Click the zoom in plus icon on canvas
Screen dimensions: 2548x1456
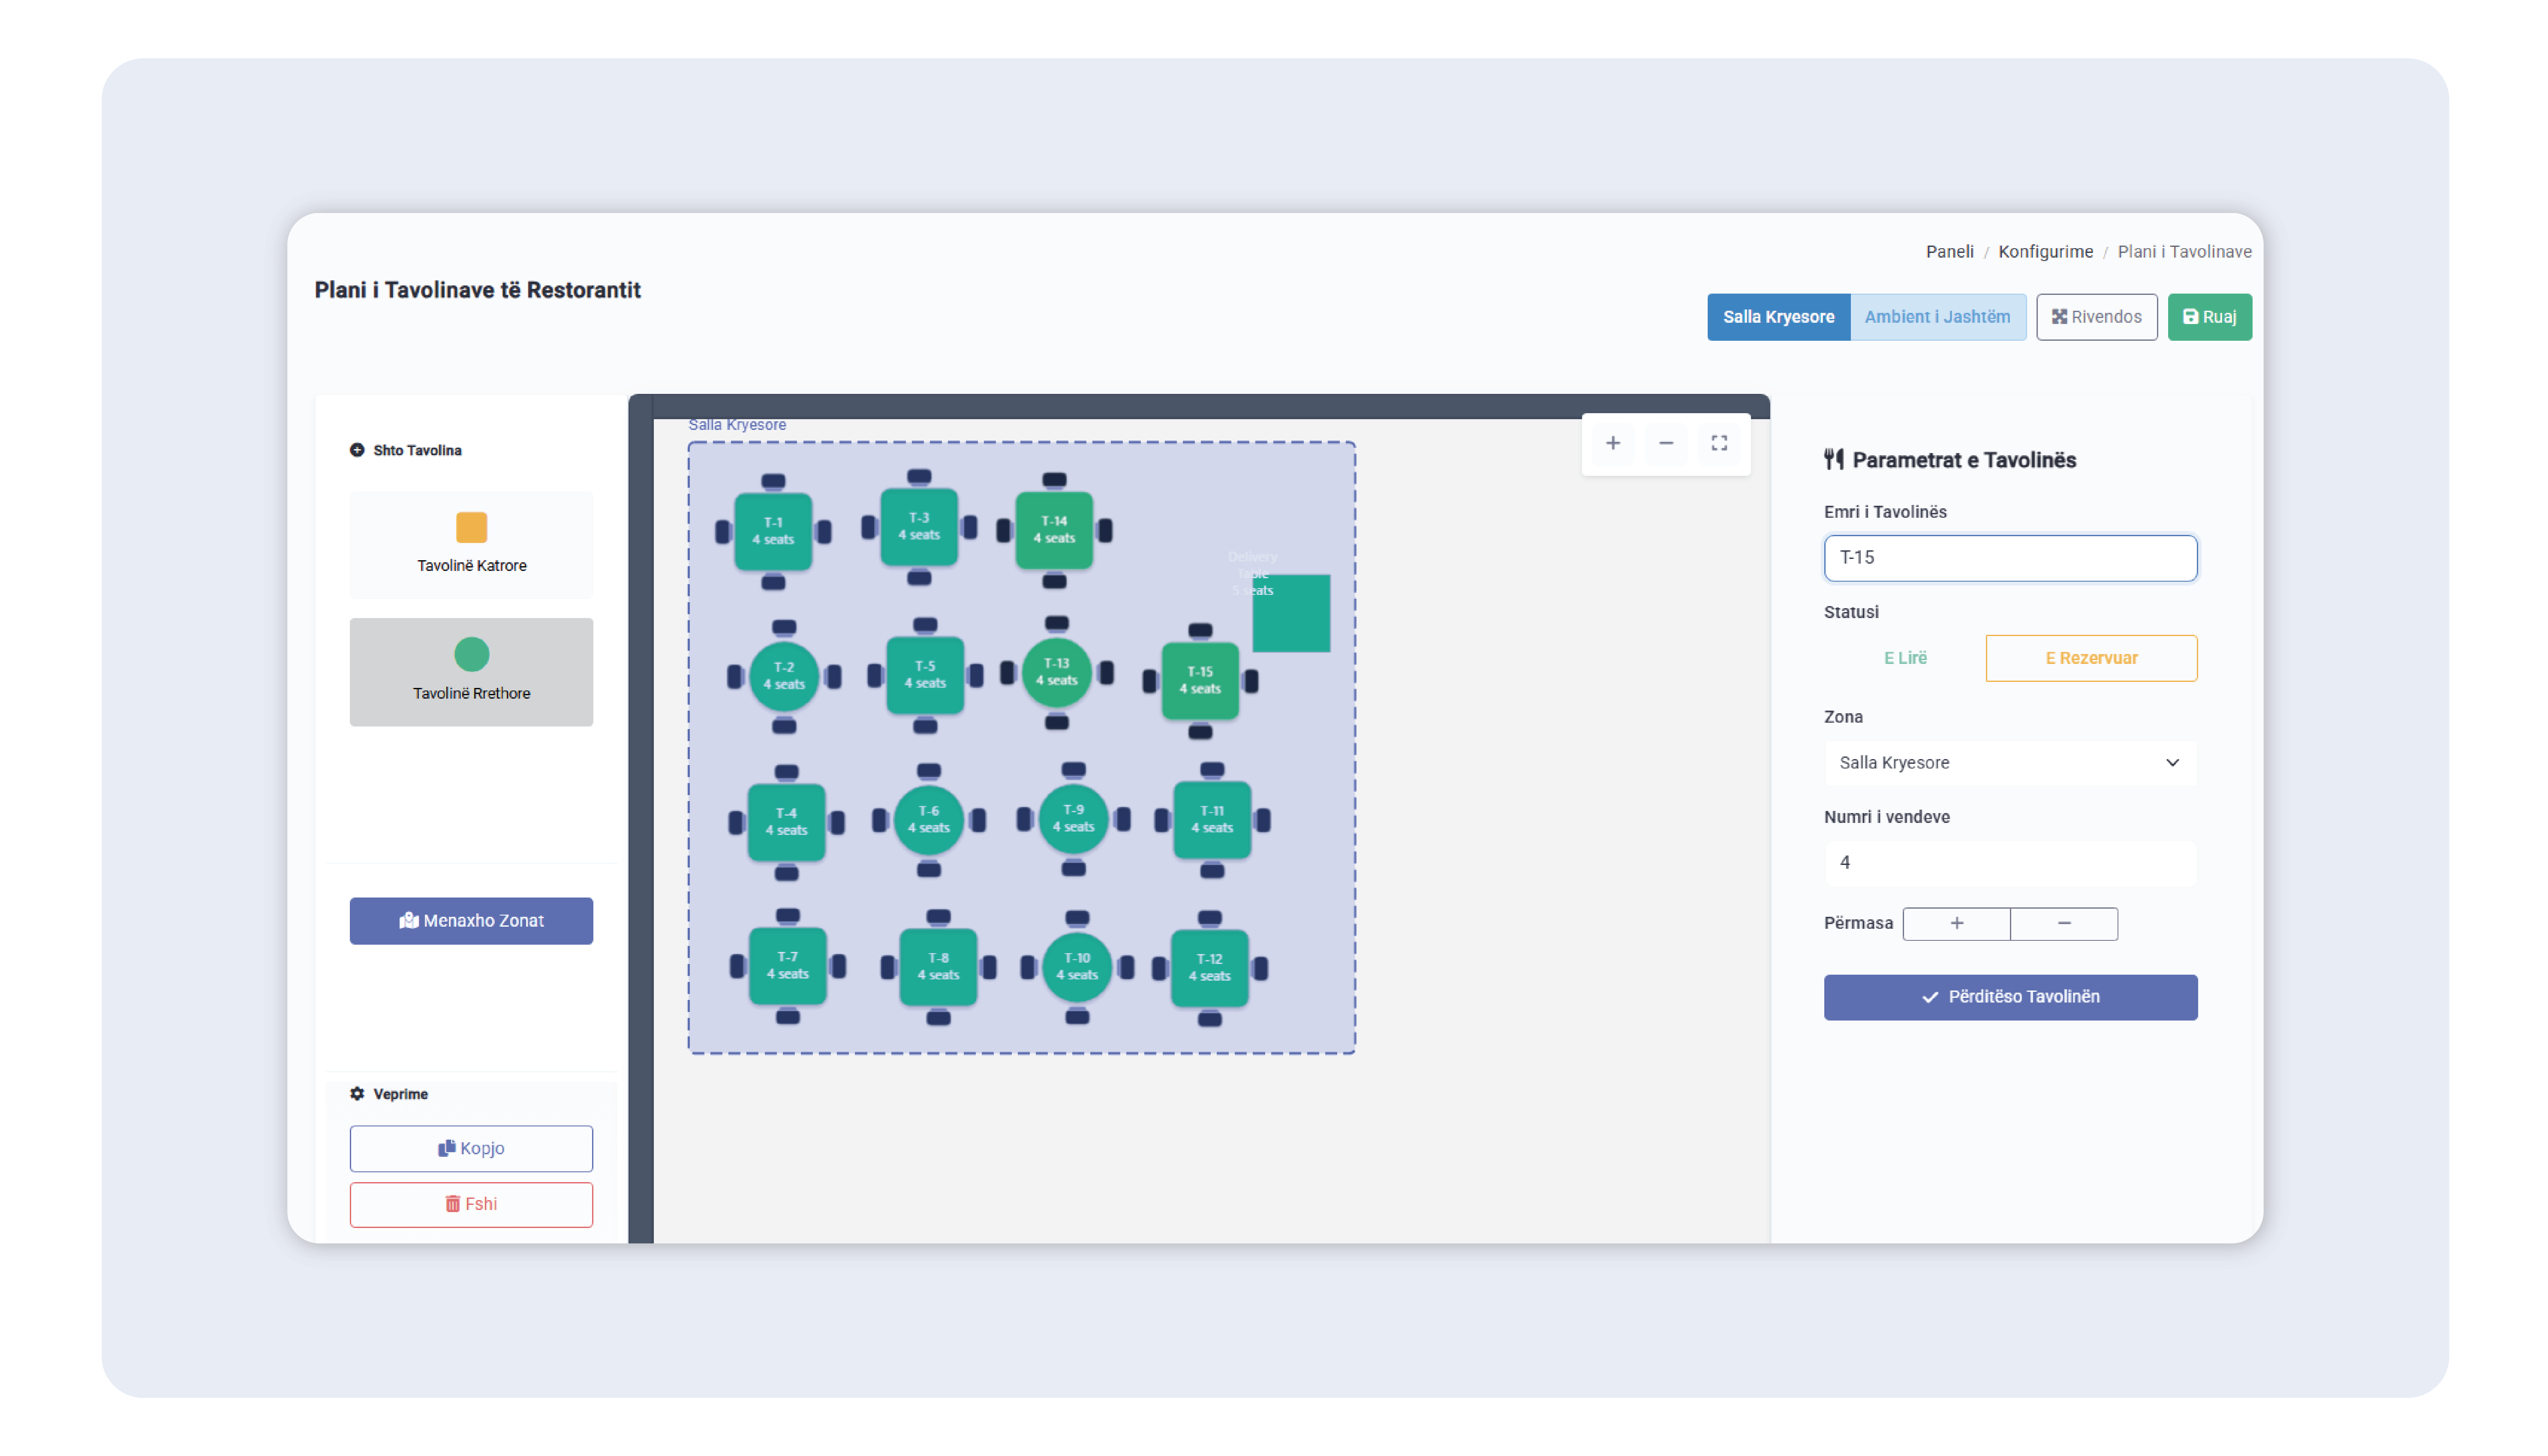[x=1612, y=443]
